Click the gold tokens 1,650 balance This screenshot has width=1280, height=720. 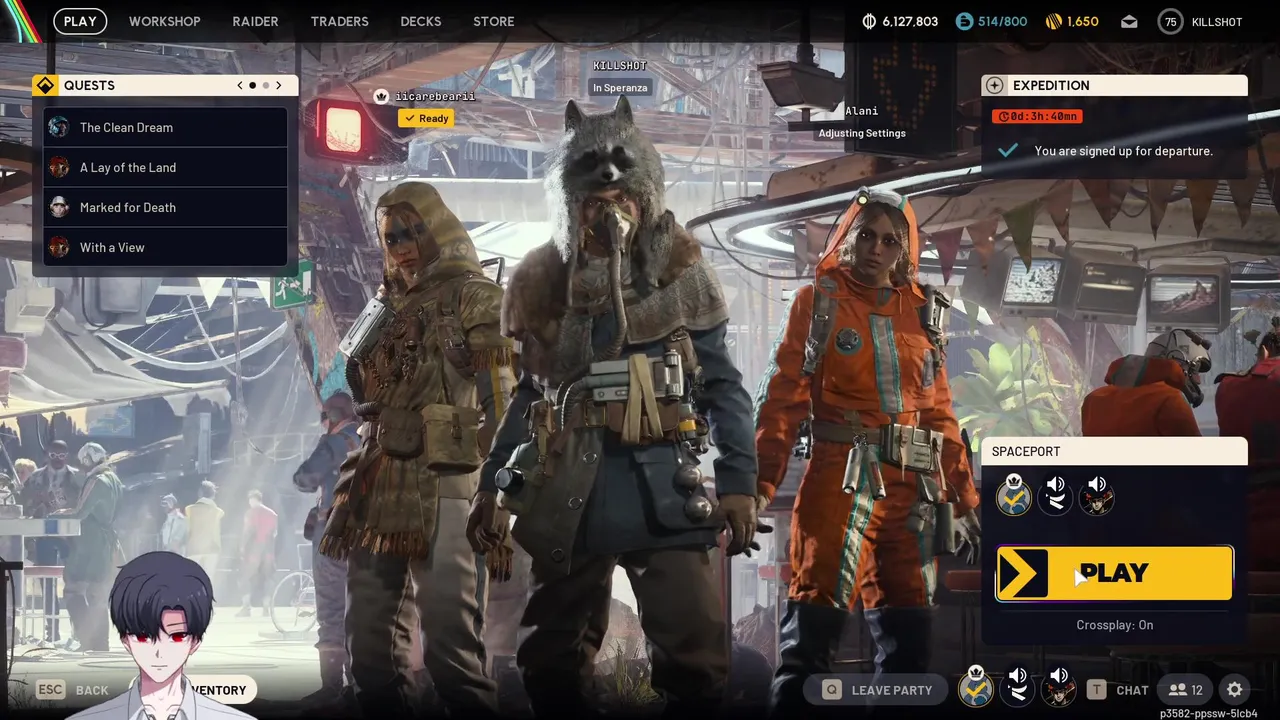click(x=1072, y=21)
